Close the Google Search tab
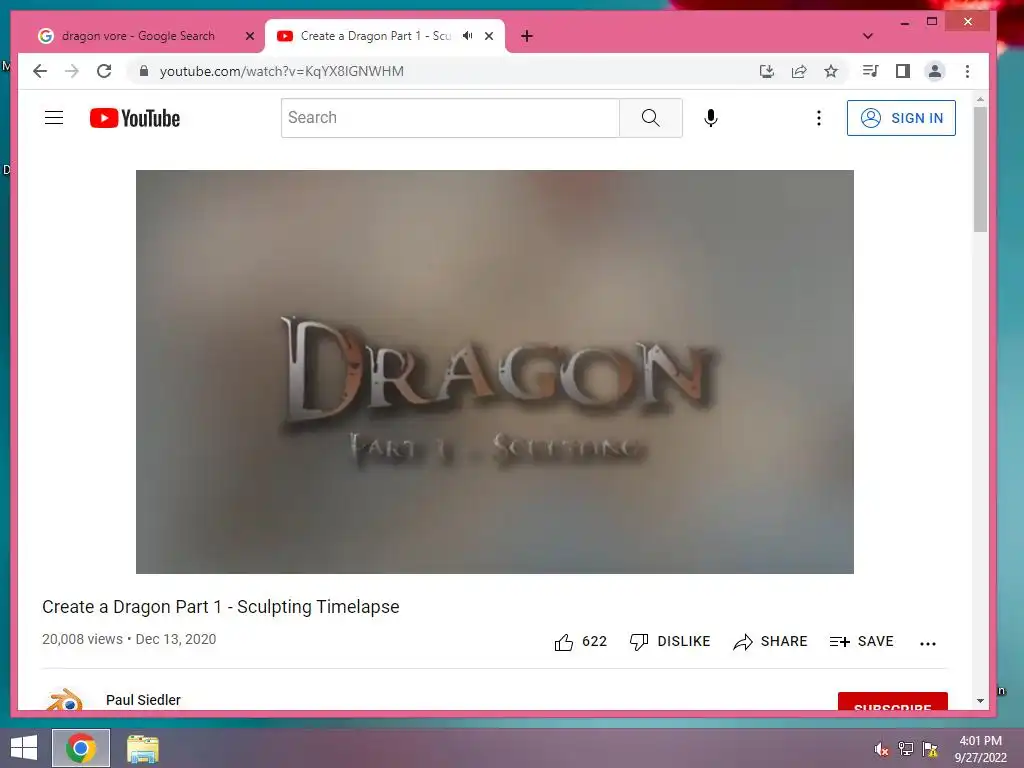Screen dimensions: 1024x768 [x=249, y=36]
